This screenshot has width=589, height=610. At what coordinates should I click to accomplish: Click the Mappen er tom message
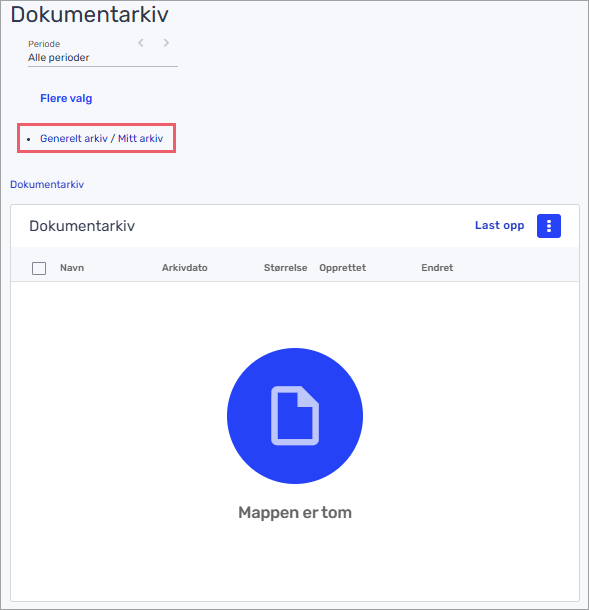pyautogui.click(x=295, y=513)
